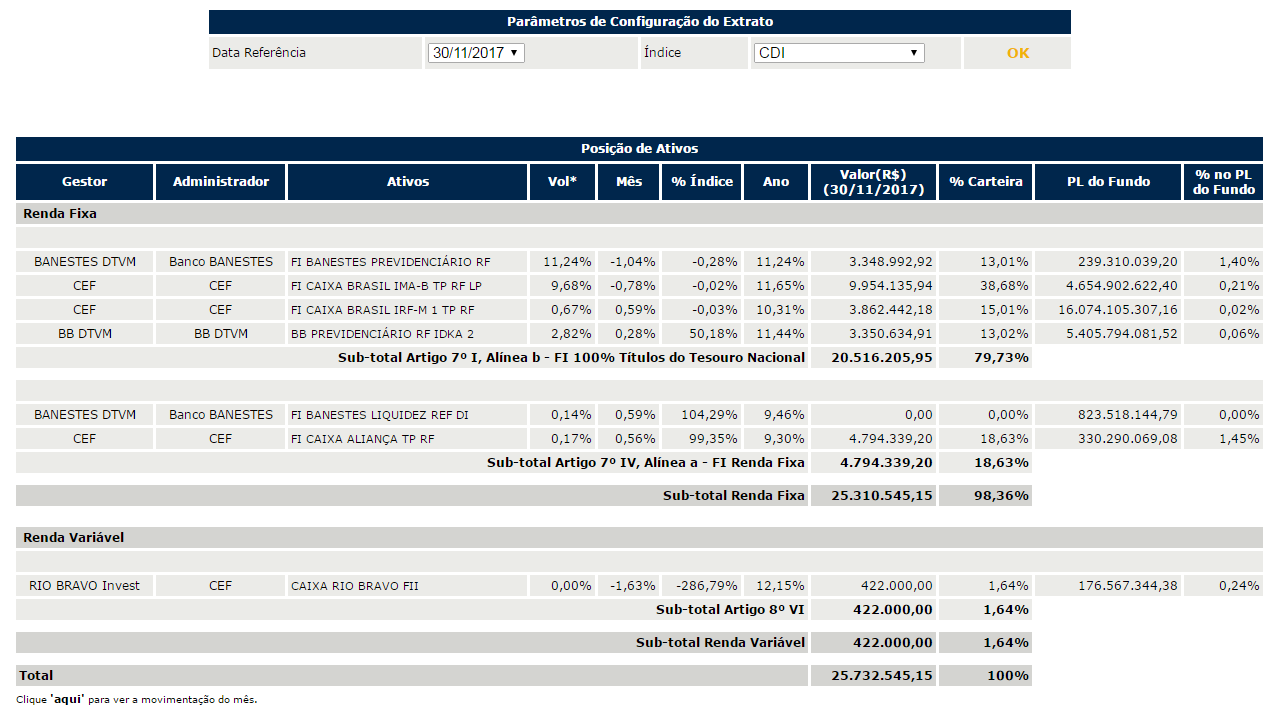The width and height of the screenshot is (1278, 709).
Task: Click the % Carteira column header
Action: point(986,182)
